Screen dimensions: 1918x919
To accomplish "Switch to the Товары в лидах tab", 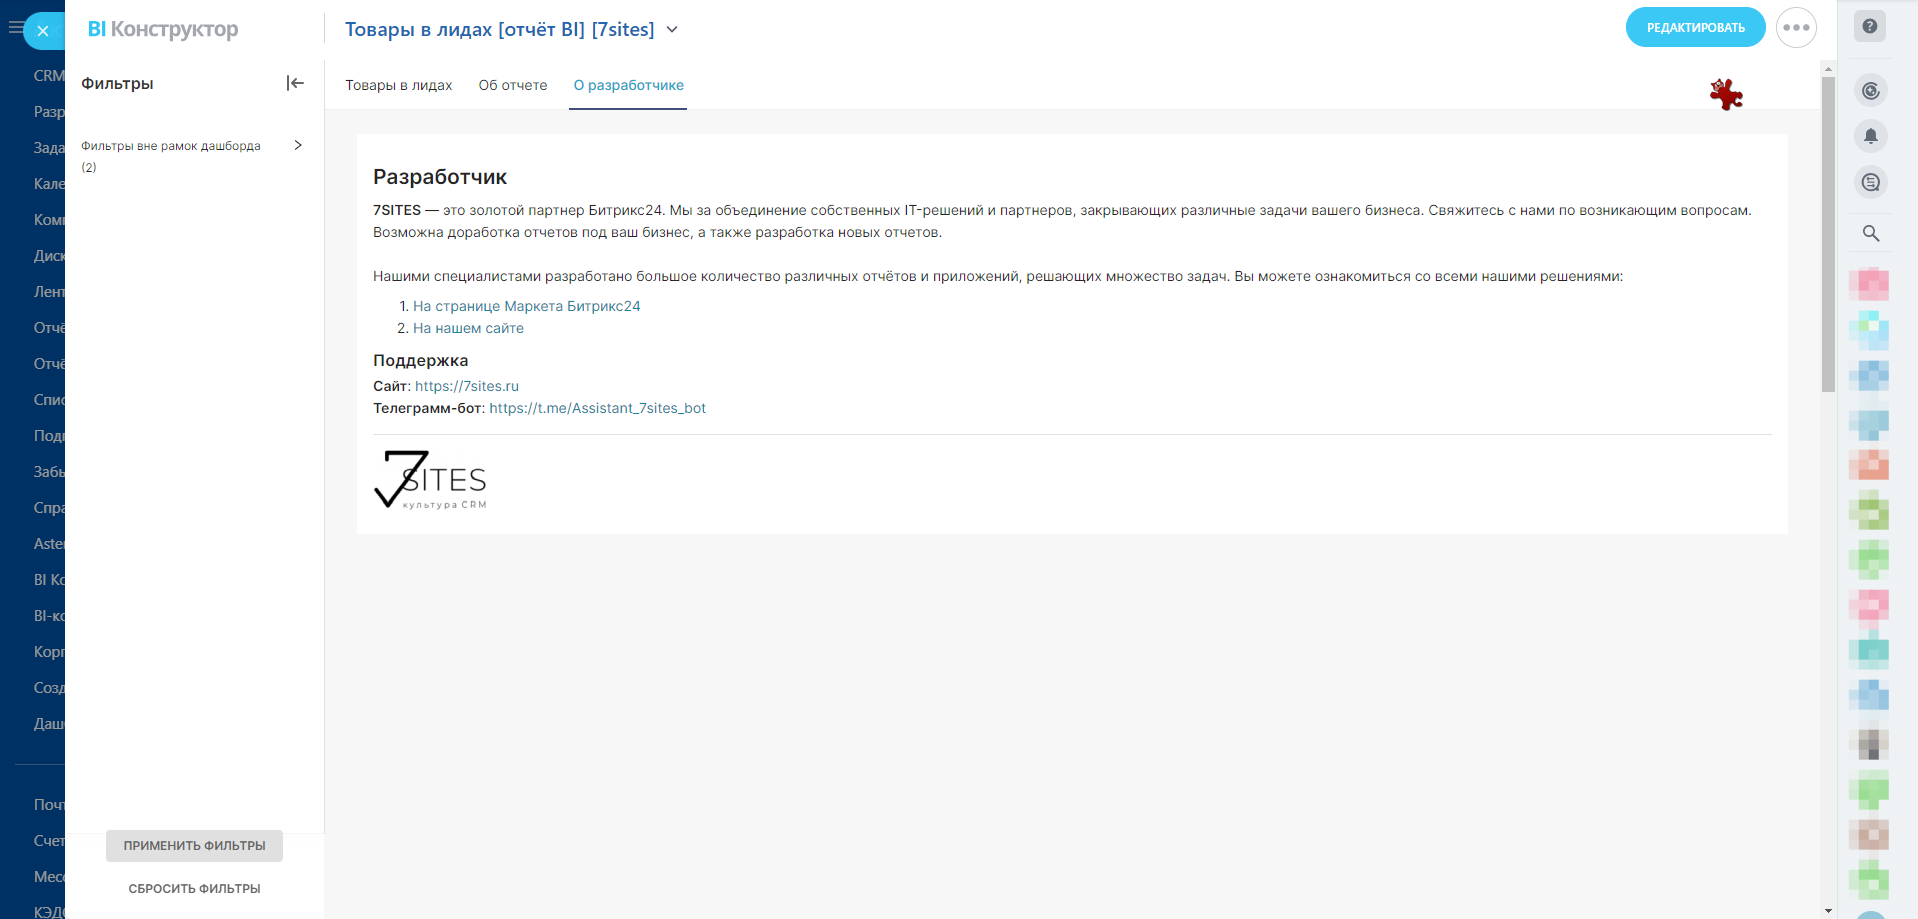I will point(399,85).
